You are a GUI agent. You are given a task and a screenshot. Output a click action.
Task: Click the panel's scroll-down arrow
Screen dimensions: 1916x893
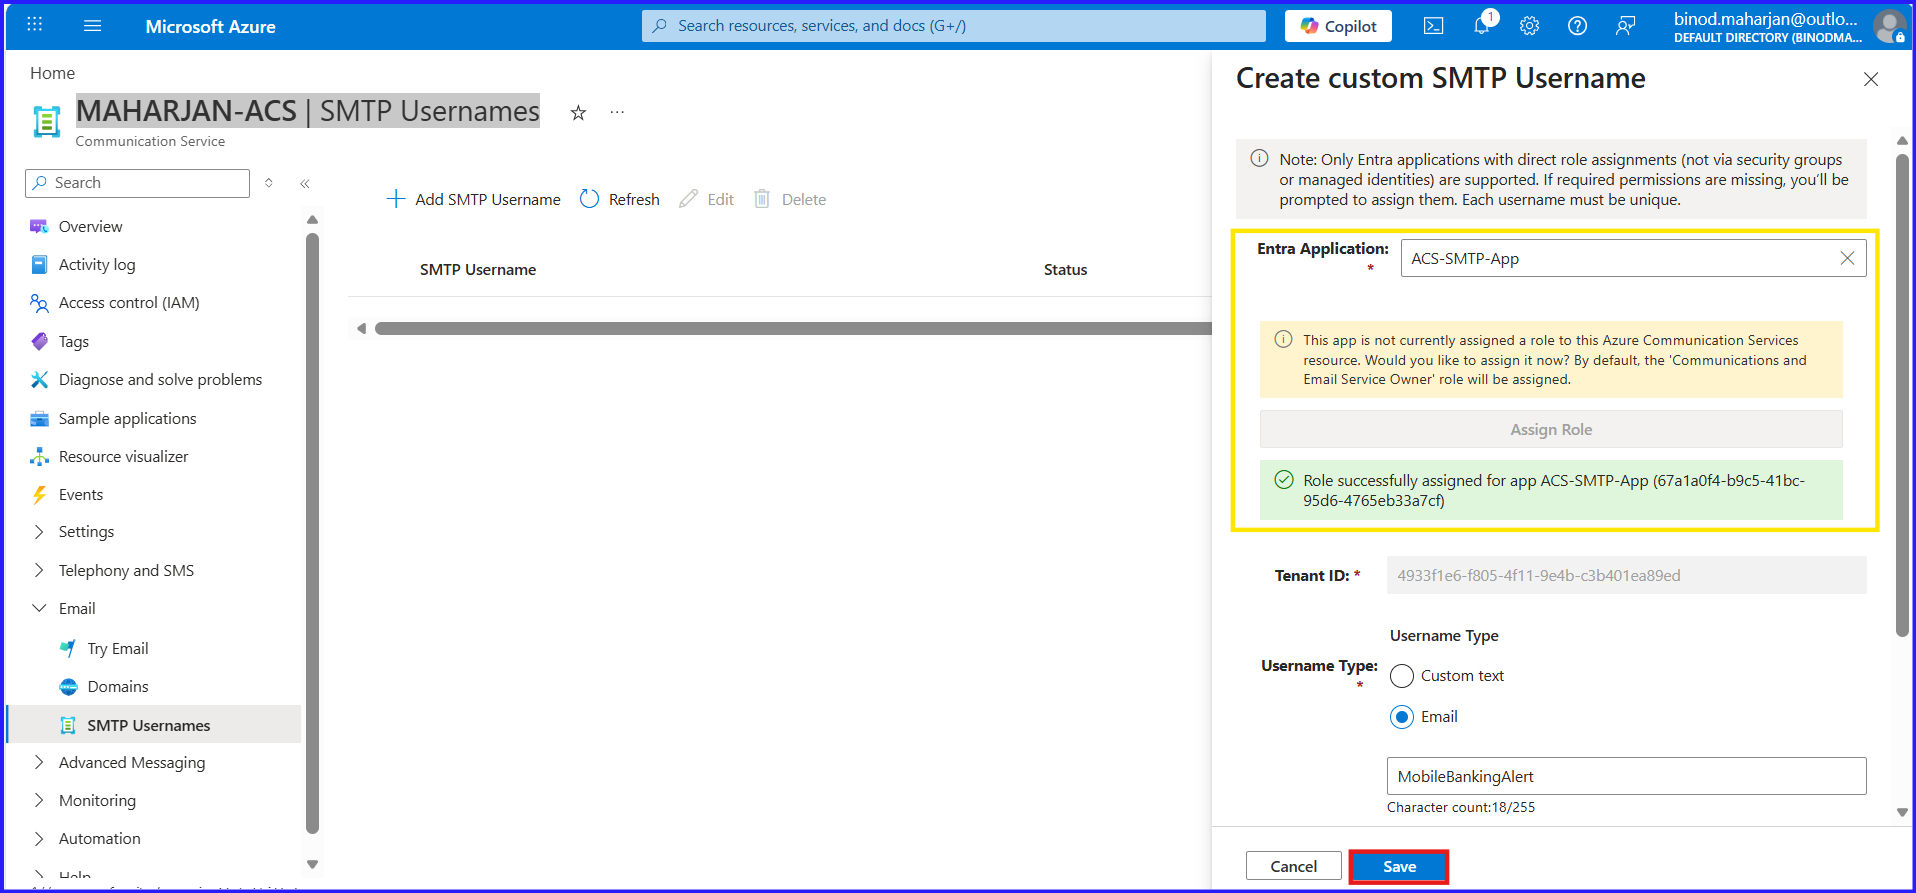[1902, 812]
